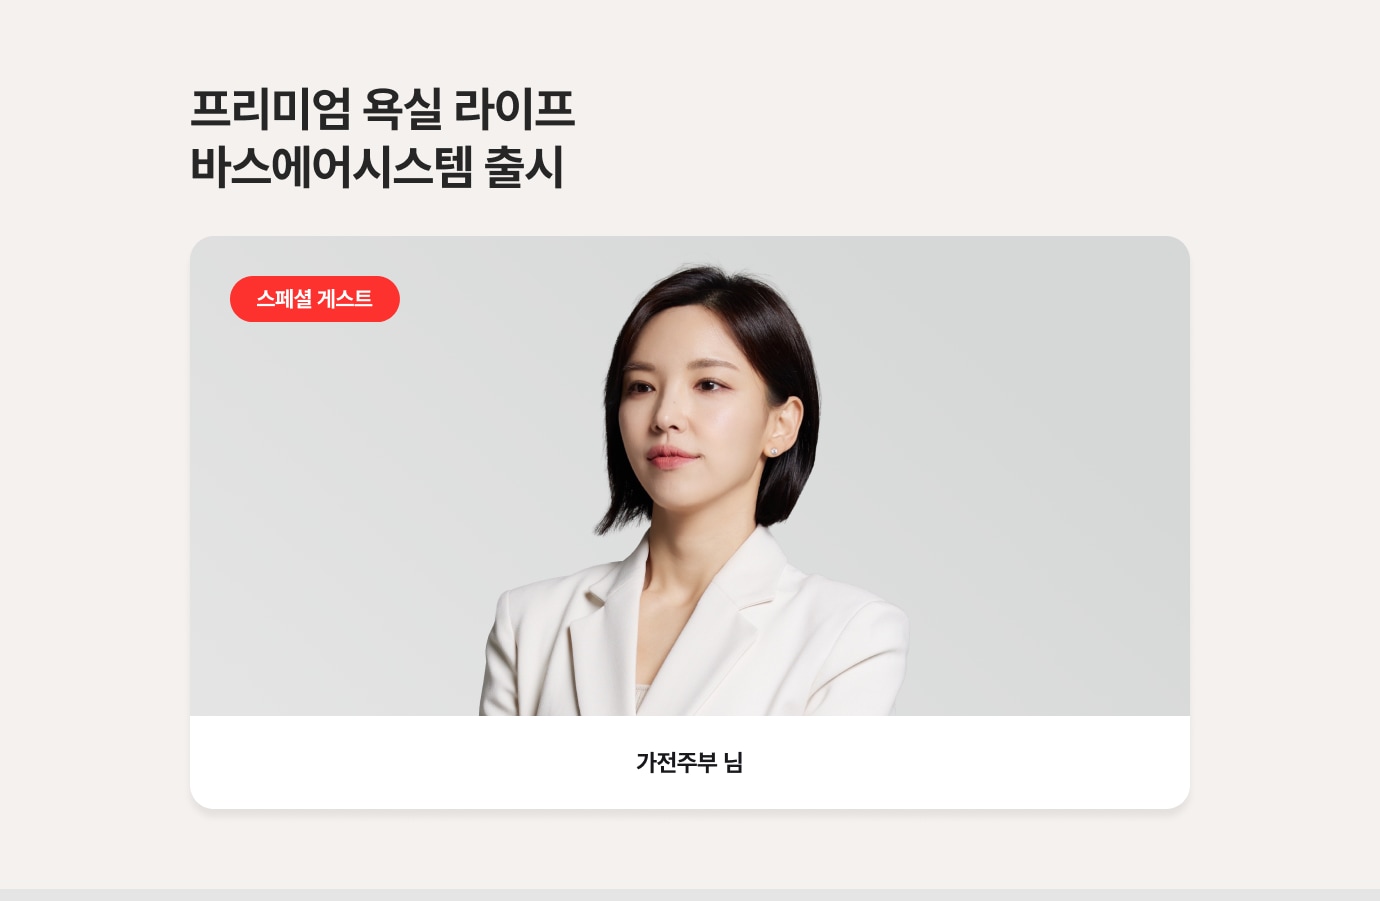This screenshot has height=901, width=1380.
Task: Open the 가전주부 guest name
Action: tap(676, 763)
